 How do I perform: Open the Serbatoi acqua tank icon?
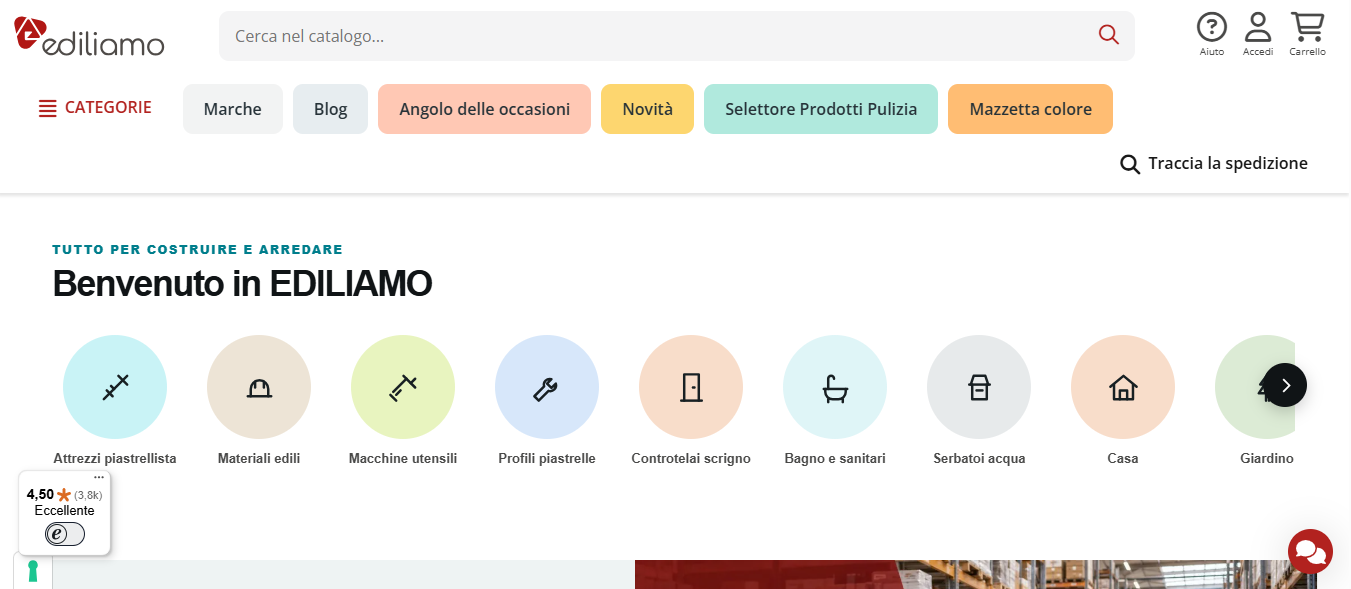pyautogui.click(x=979, y=387)
